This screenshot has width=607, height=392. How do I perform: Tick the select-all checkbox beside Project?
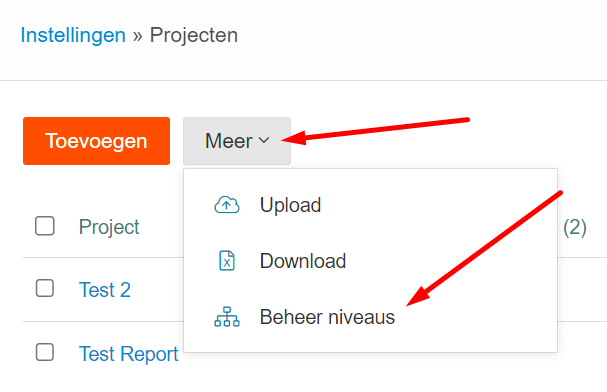(x=45, y=226)
